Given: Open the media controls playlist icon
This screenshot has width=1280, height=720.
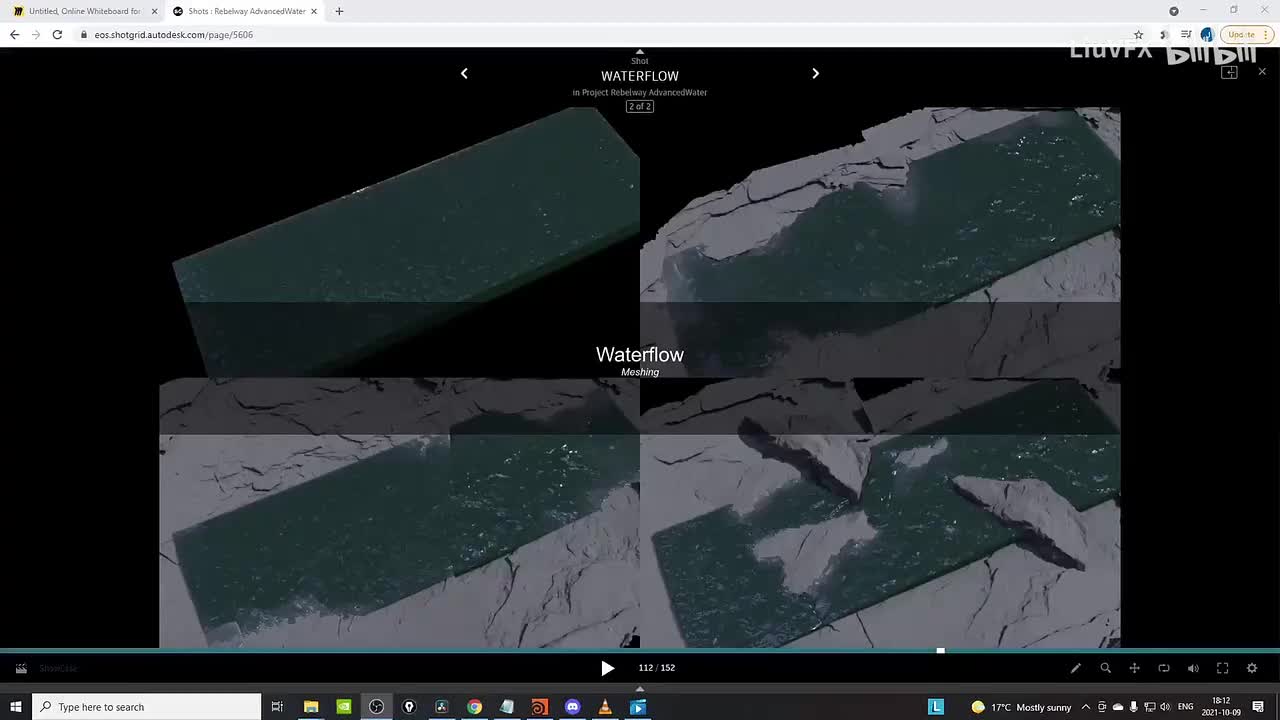Looking at the screenshot, I should point(1186,35).
